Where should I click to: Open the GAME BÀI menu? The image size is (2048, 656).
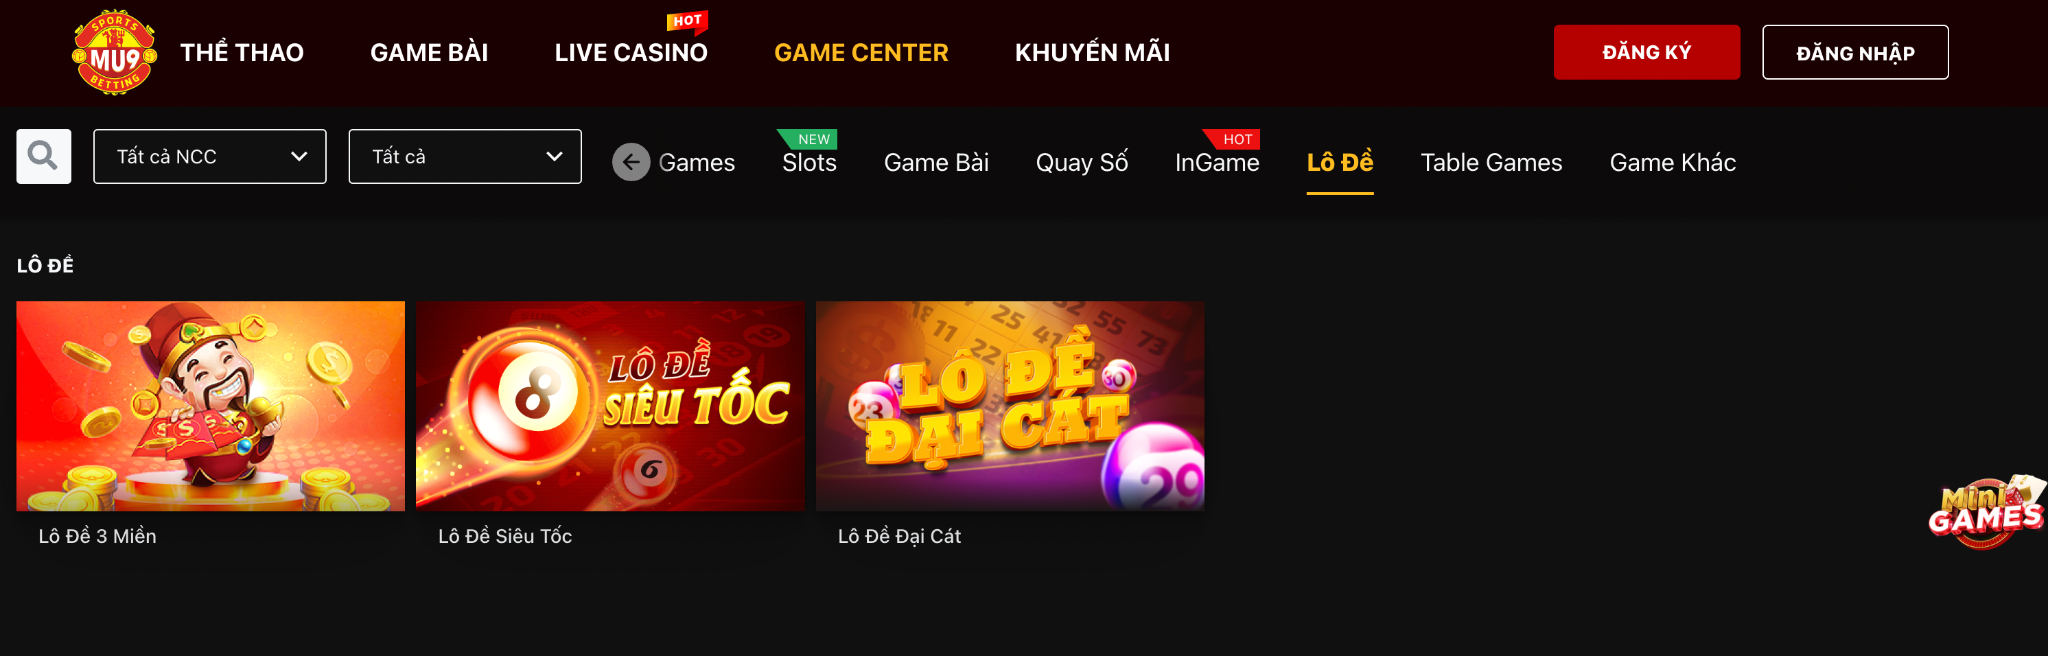pos(429,53)
